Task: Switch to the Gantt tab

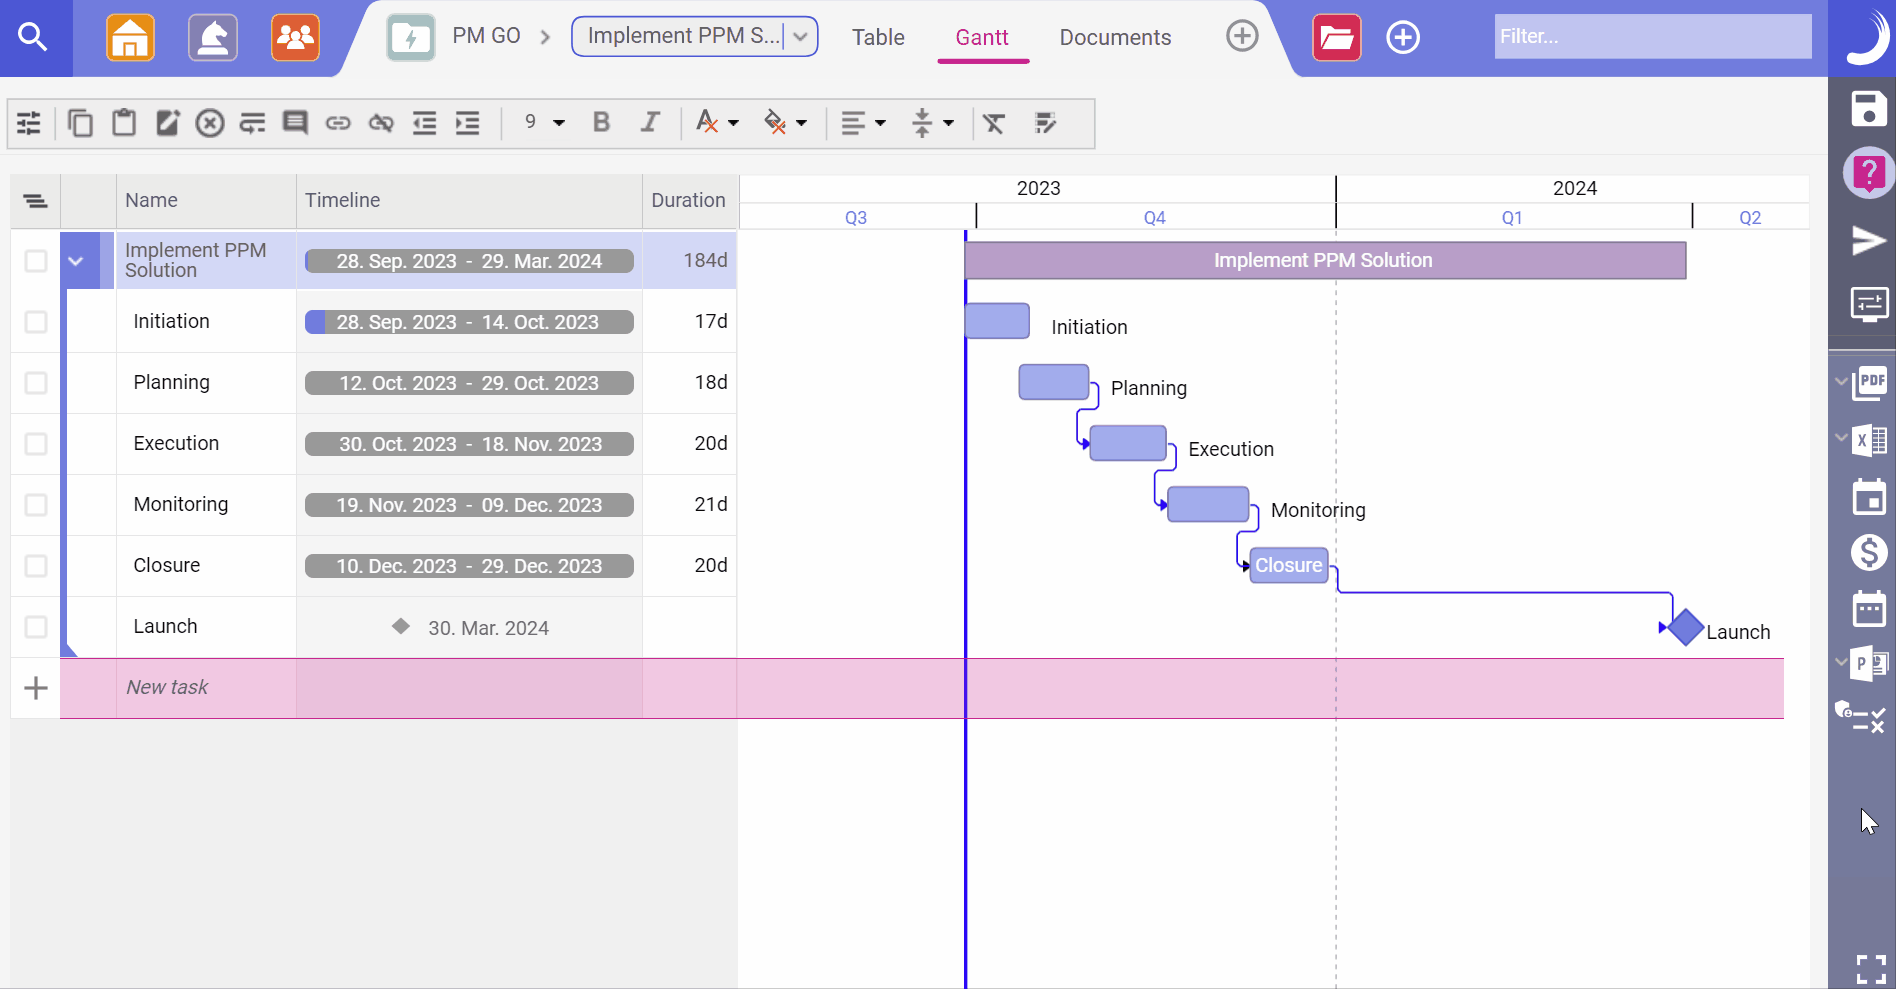Action: tap(982, 37)
